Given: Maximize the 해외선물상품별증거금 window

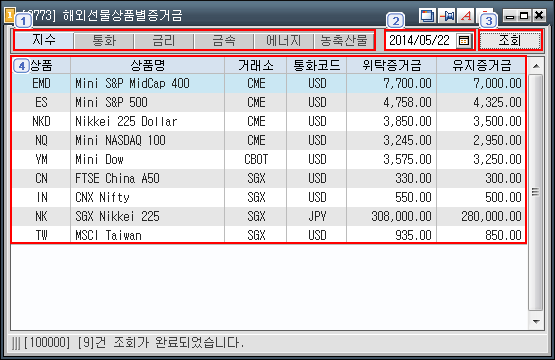Looking at the screenshot, I should [x=524, y=16].
